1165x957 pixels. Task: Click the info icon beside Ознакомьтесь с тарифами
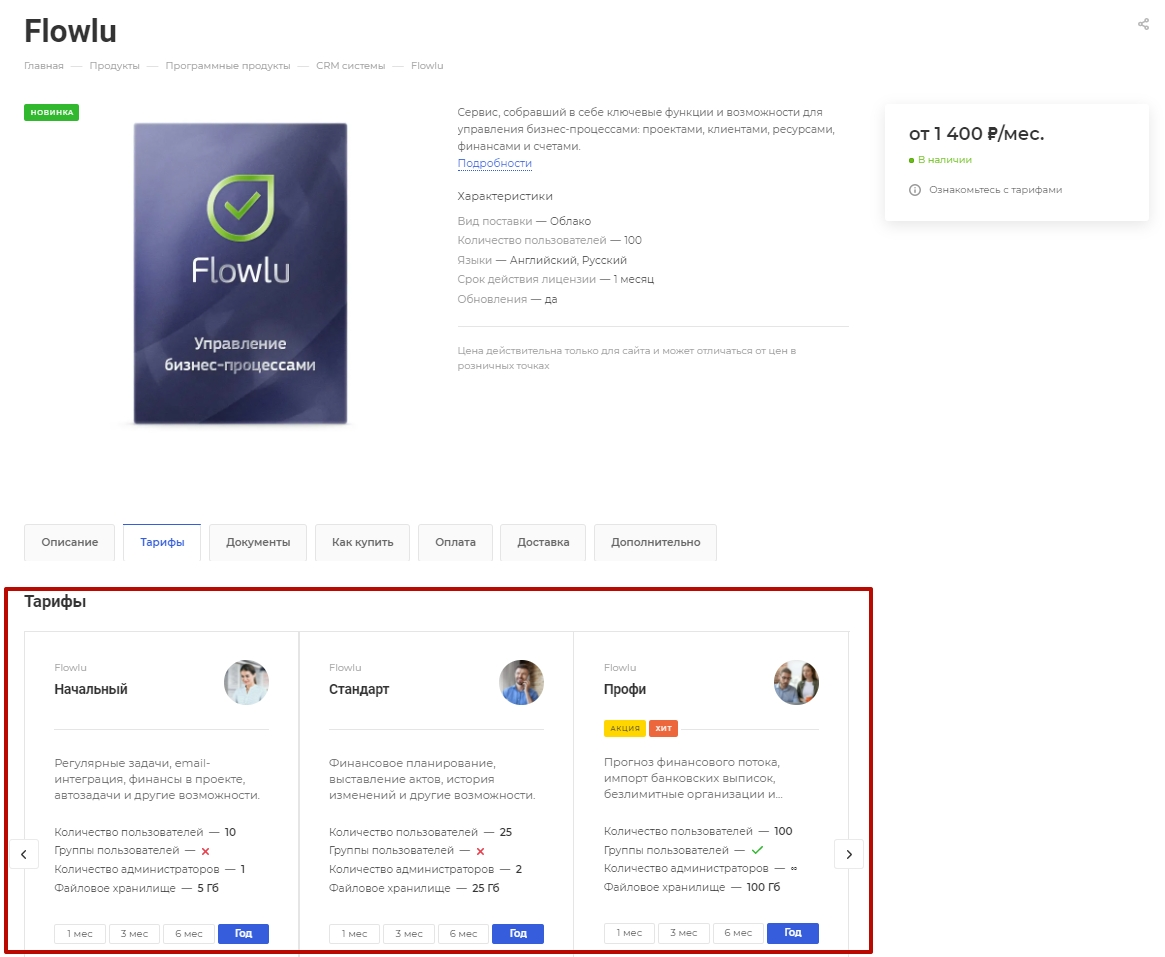[x=915, y=190]
